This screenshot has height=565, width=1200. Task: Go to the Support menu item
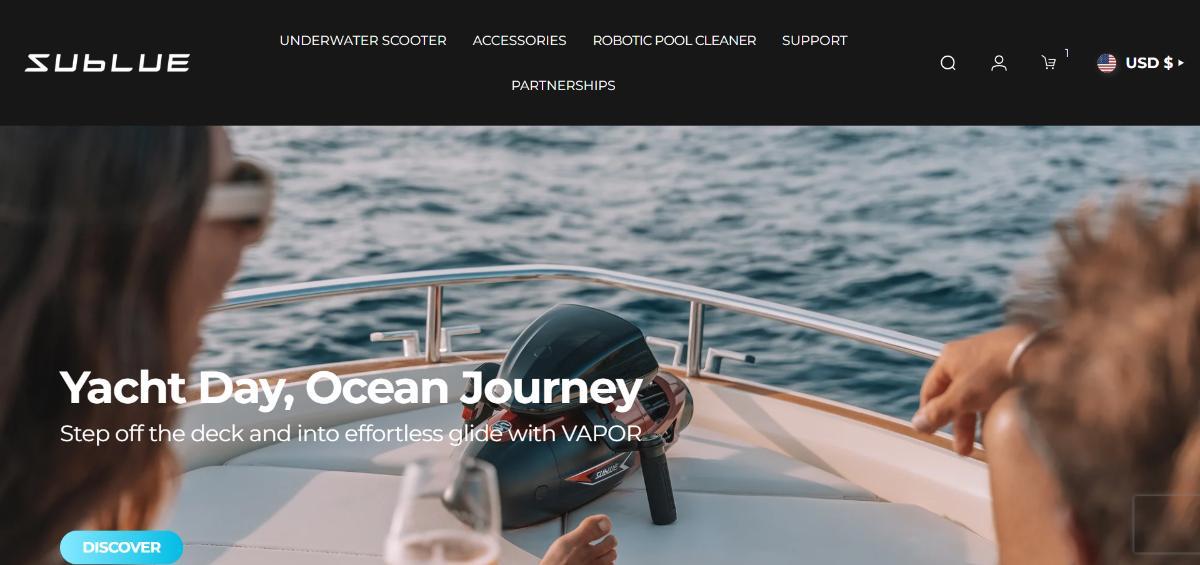(x=814, y=41)
